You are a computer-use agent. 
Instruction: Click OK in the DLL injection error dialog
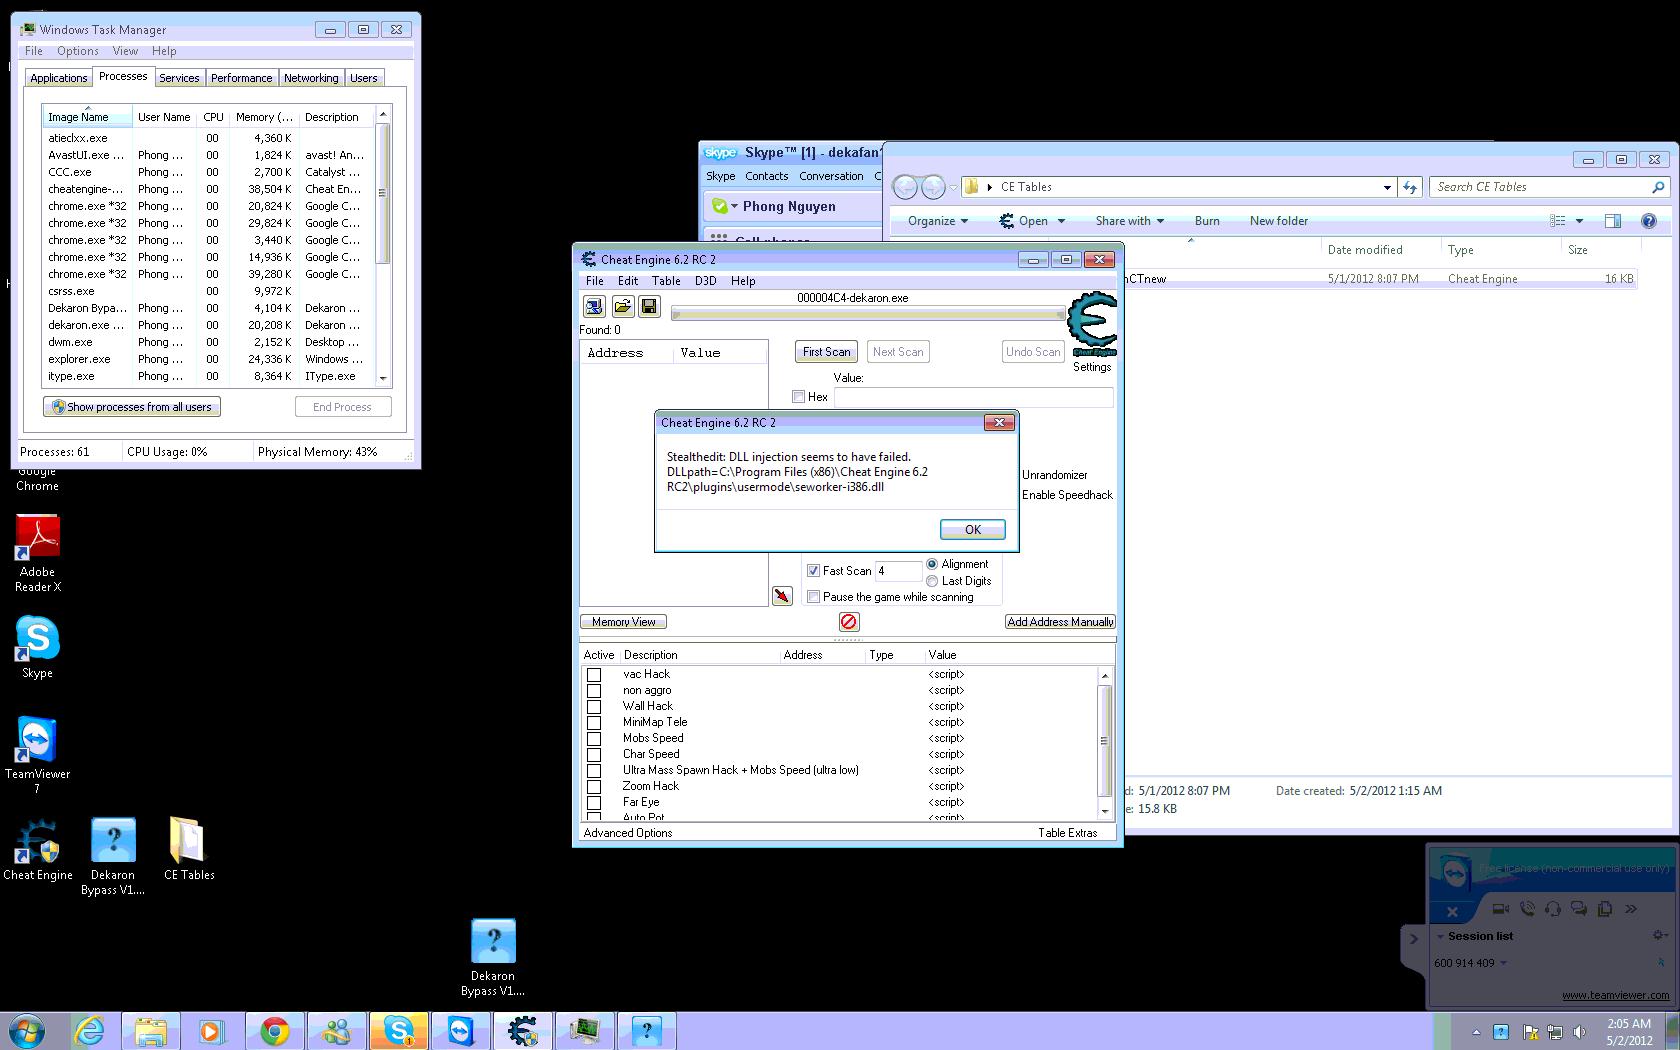972,530
